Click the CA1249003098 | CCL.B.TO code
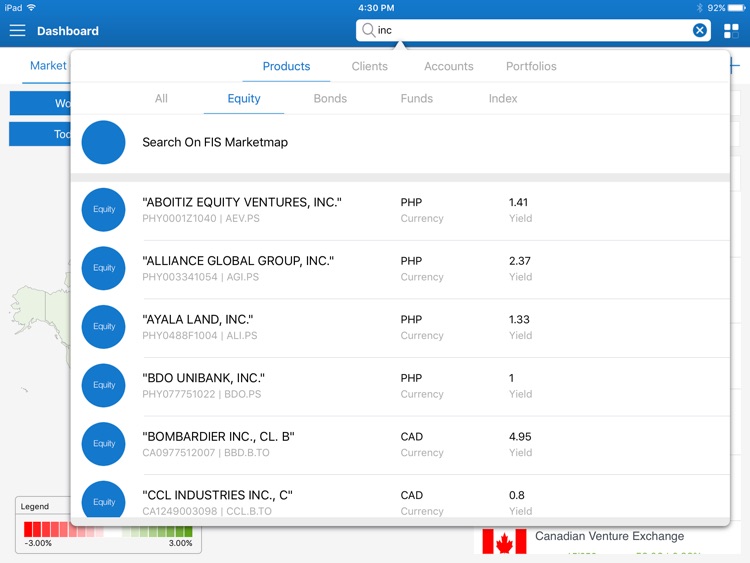Image resolution: width=750 pixels, height=563 pixels. pyautogui.click(x=207, y=511)
